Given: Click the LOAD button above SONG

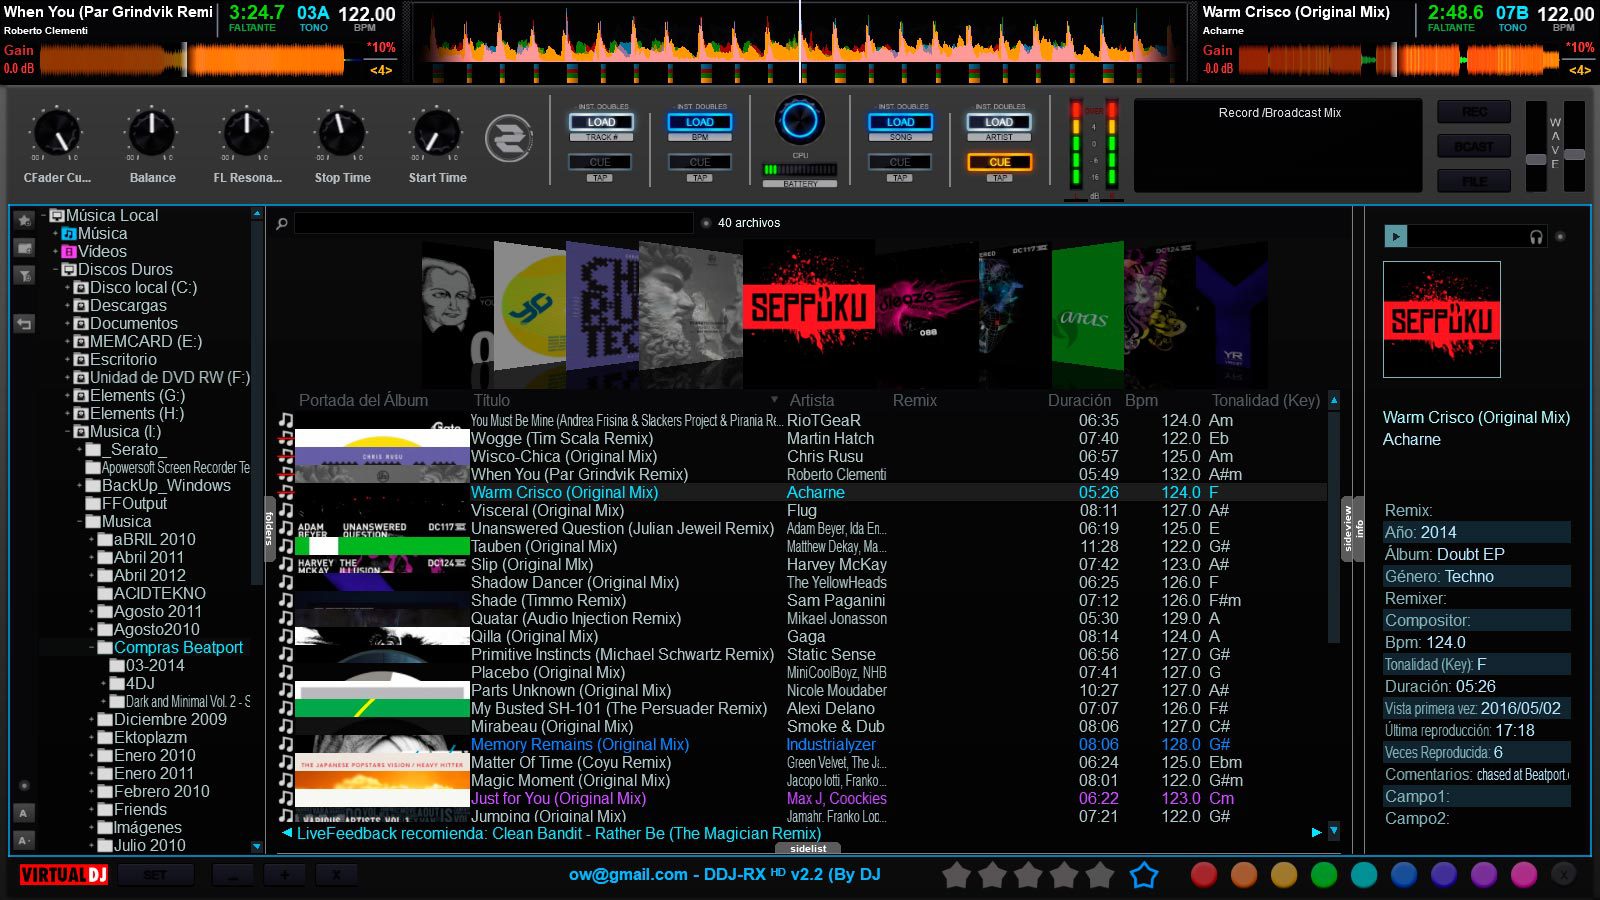Looking at the screenshot, I should (x=900, y=122).
